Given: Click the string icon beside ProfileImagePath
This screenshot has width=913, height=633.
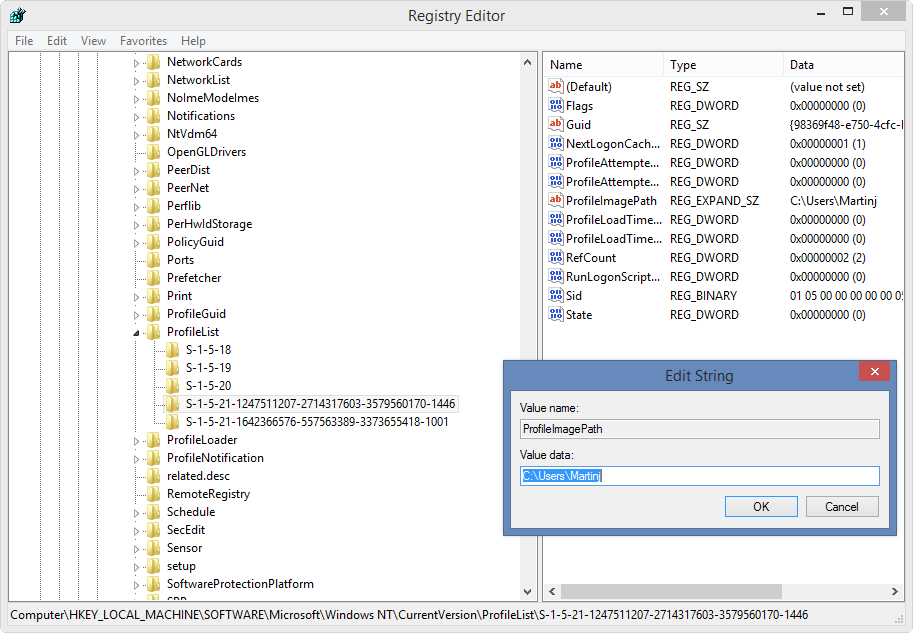Looking at the screenshot, I should pos(556,201).
